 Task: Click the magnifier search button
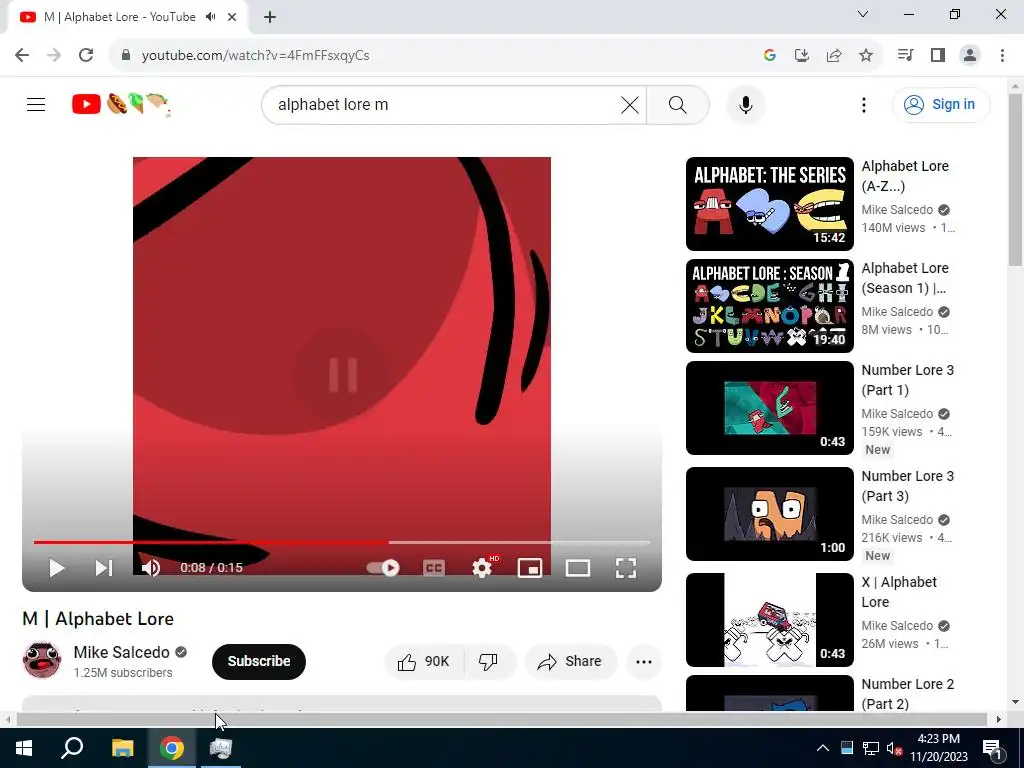(x=677, y=104)
